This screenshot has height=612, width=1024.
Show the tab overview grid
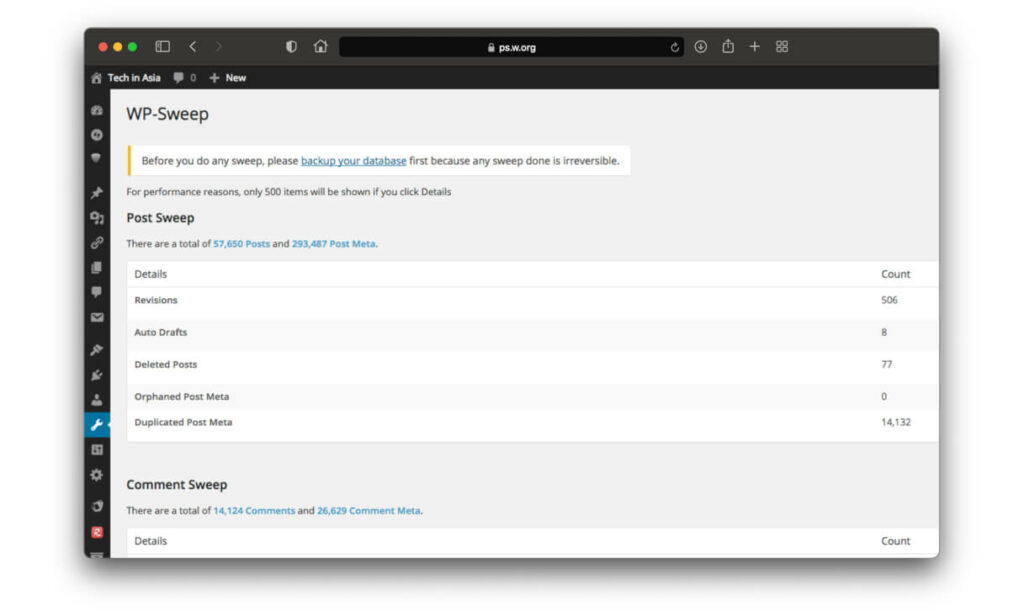tap(782, 46)
